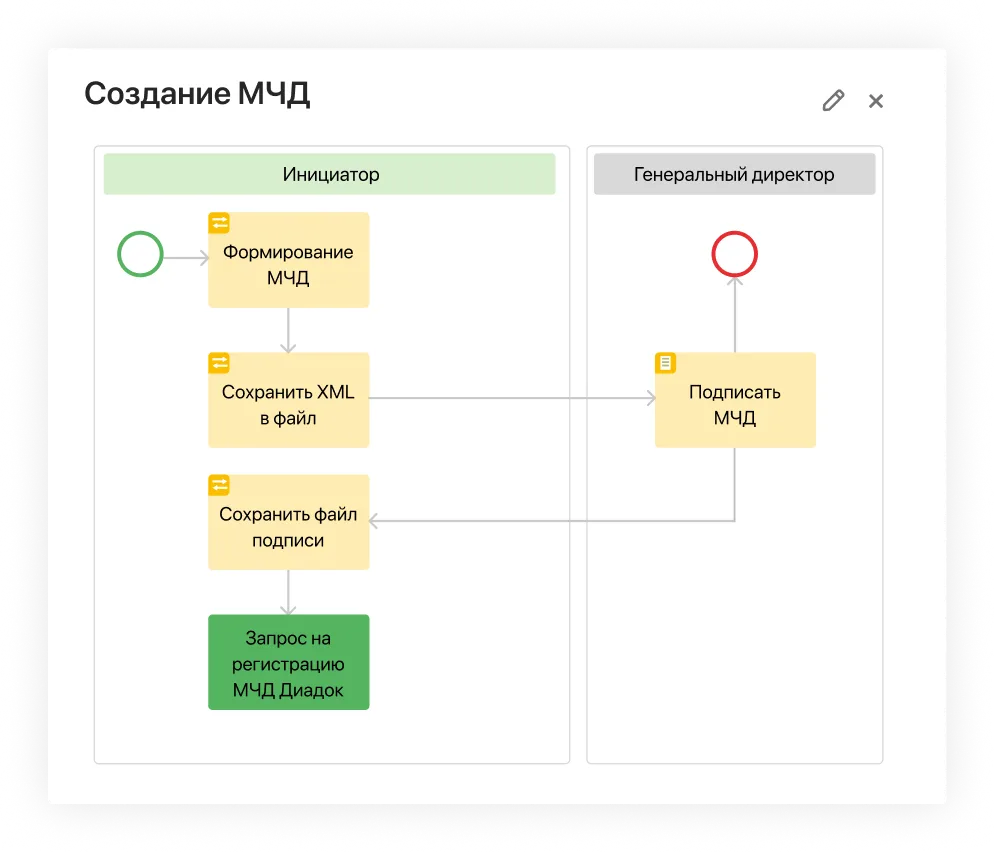
Task: Open the green Запрос на регистрацию МЧД Диадок block
Action: (288, 662)
